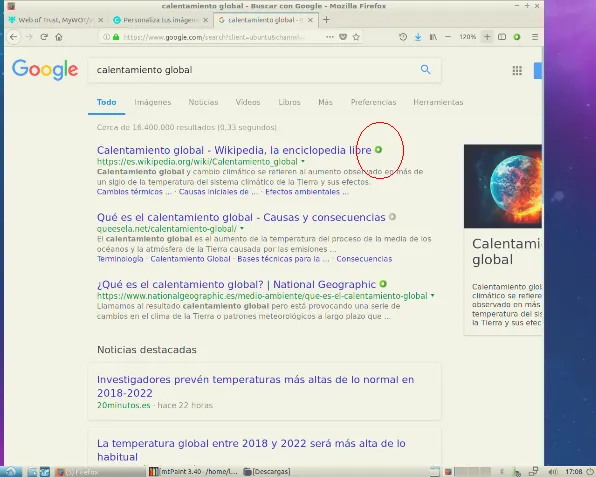Click the Google logo
This screenshot has height=477, width=596.
coord(45,70)
